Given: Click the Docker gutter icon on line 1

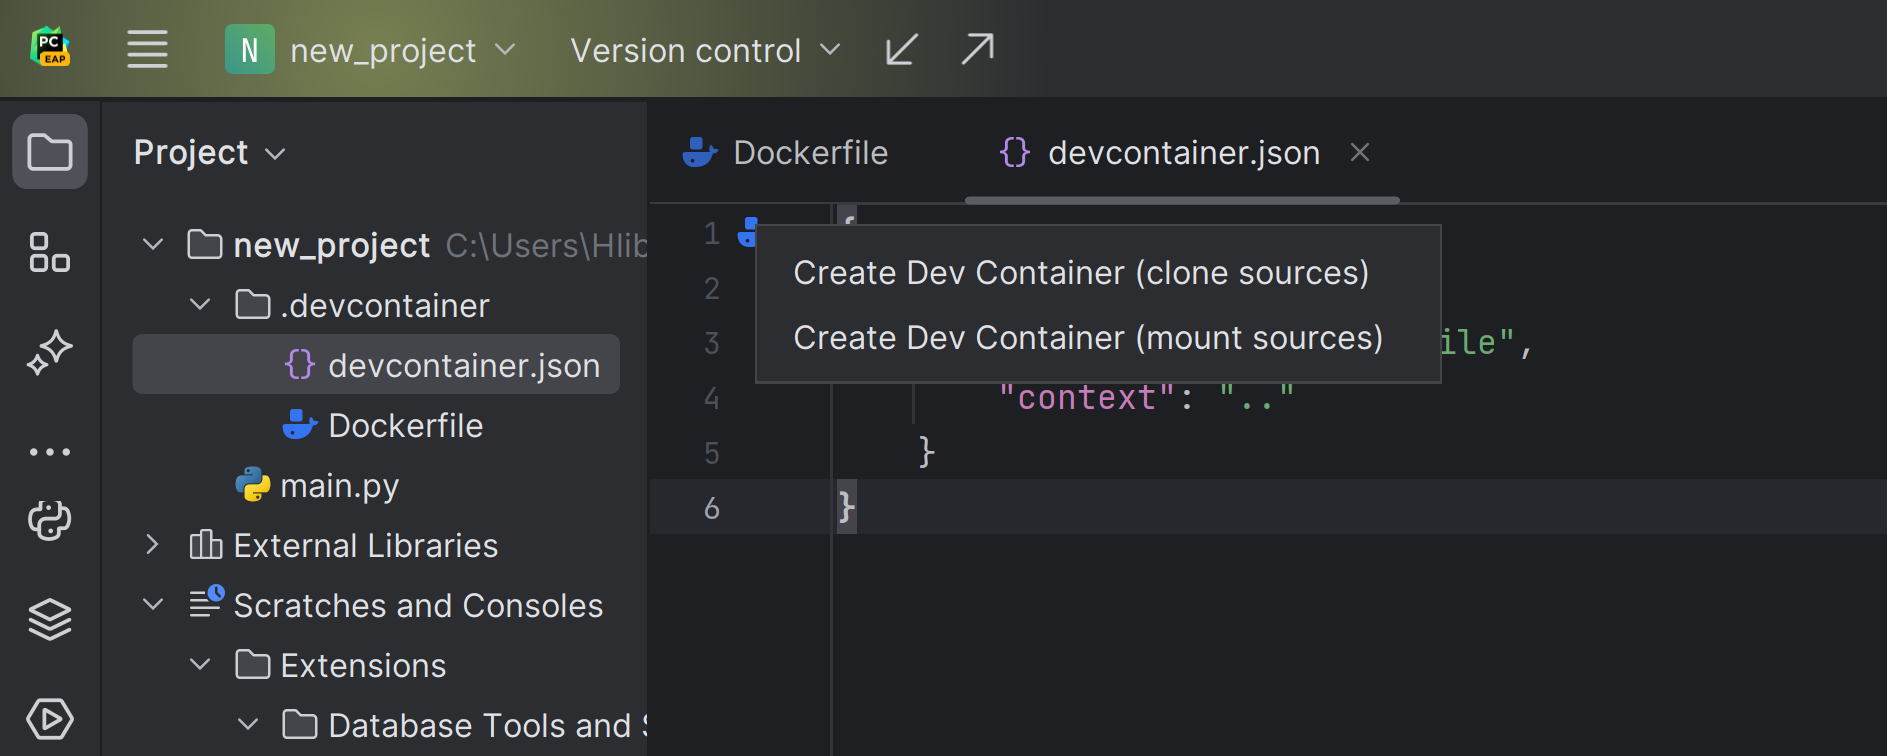Looking at the screenshot, I should (748, 232).
